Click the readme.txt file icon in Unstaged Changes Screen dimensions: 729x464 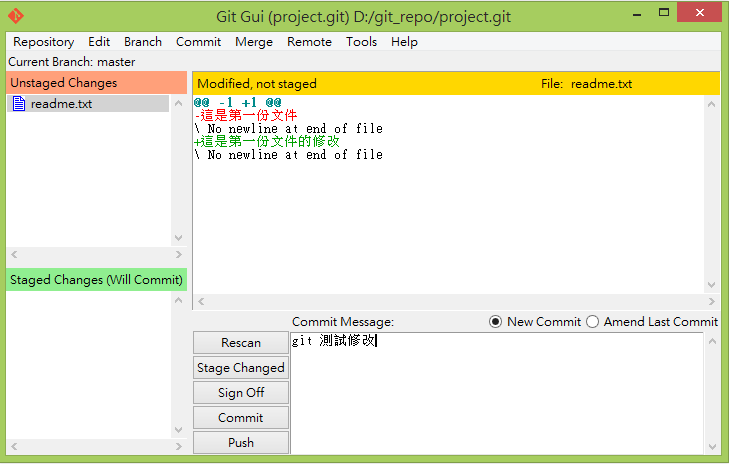pos(19,104)
